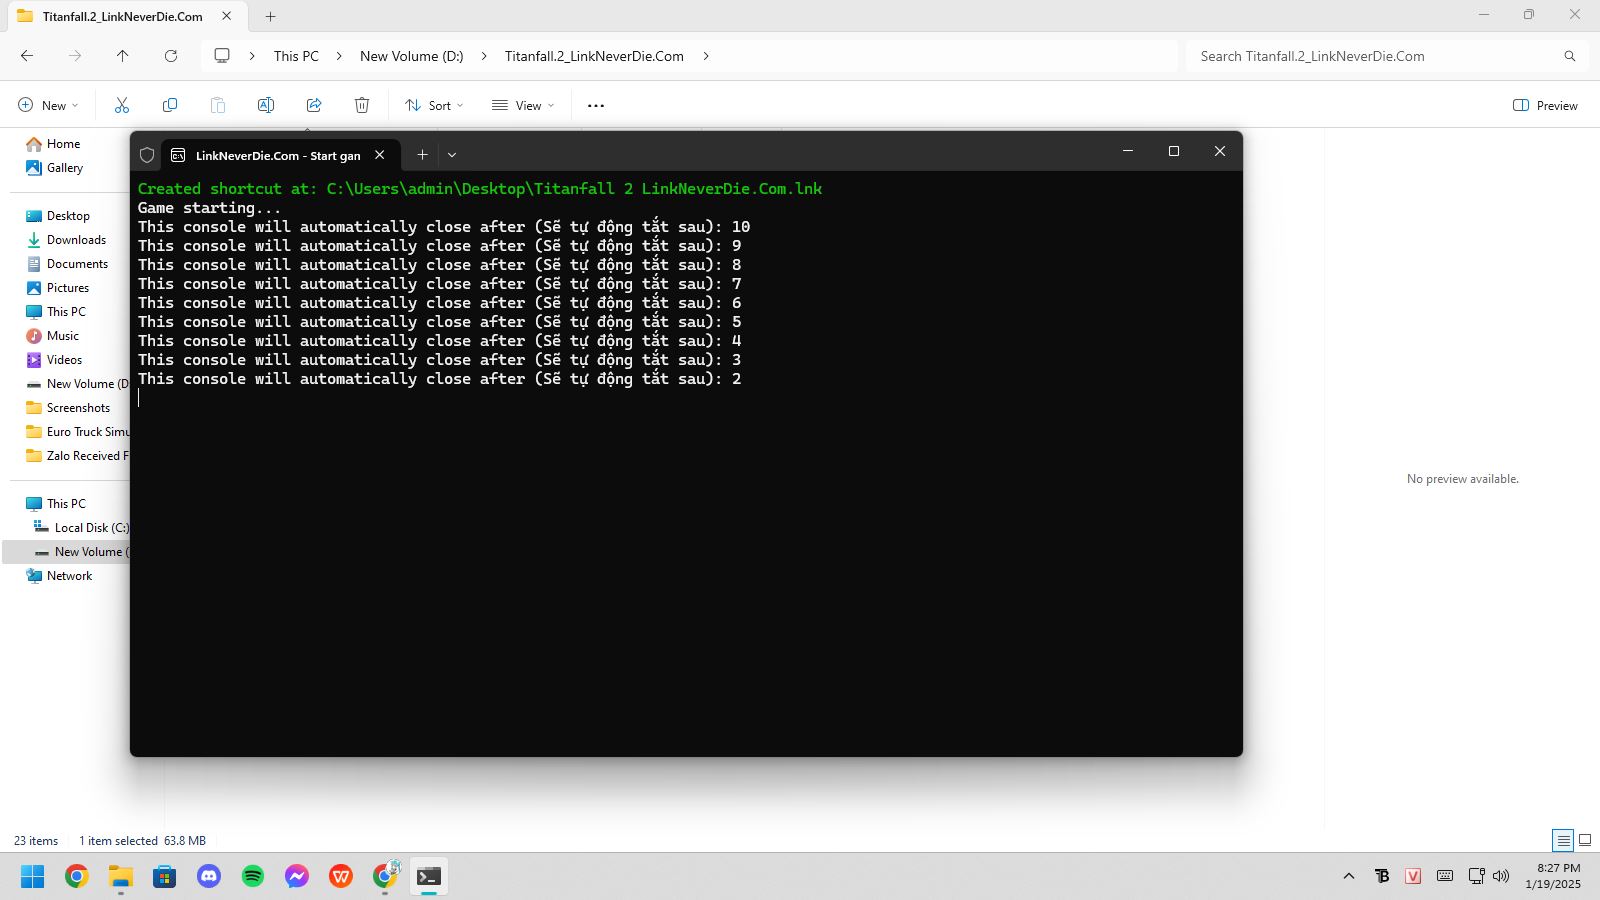Open the Sort dropdown menu

coord(434,105)
